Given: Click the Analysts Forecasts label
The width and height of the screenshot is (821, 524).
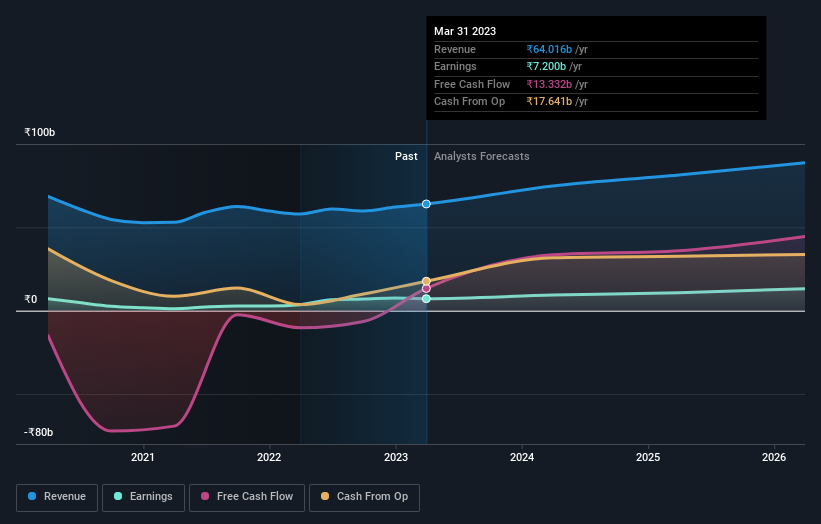Looking at the screenshot, I should (x=482, y=157).
